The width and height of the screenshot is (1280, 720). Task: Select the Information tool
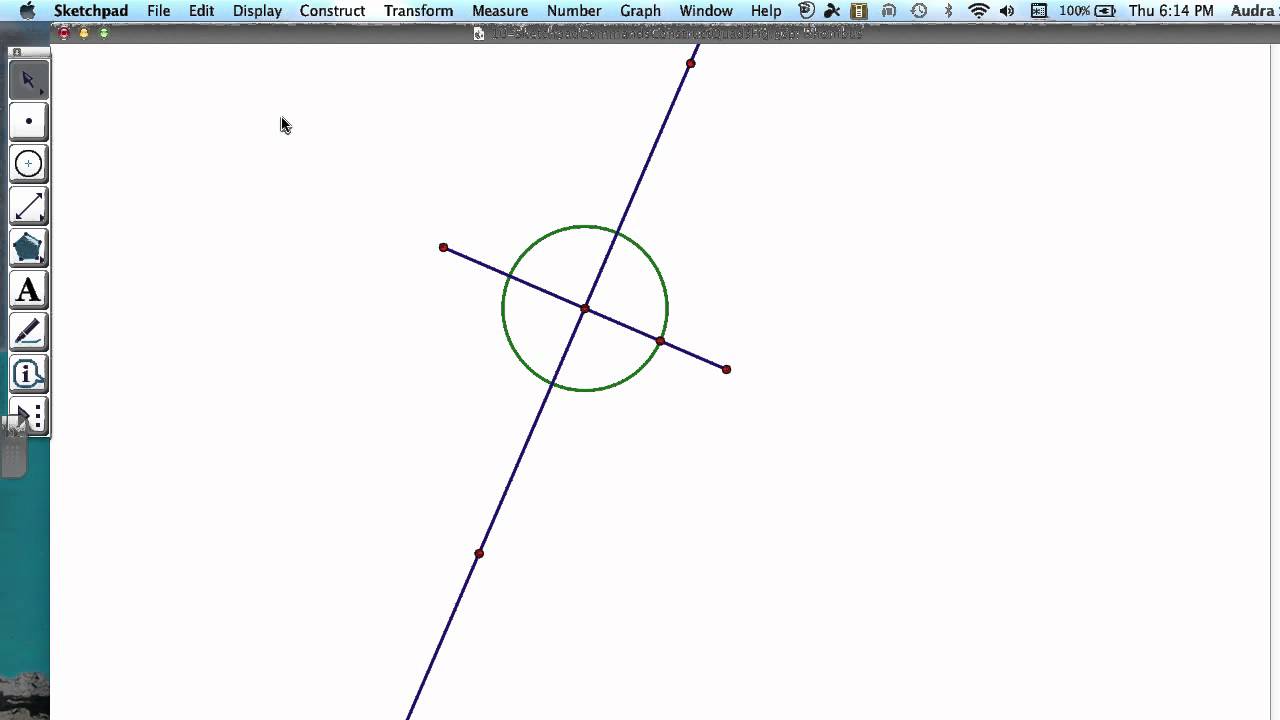click(x=28, y=374)
